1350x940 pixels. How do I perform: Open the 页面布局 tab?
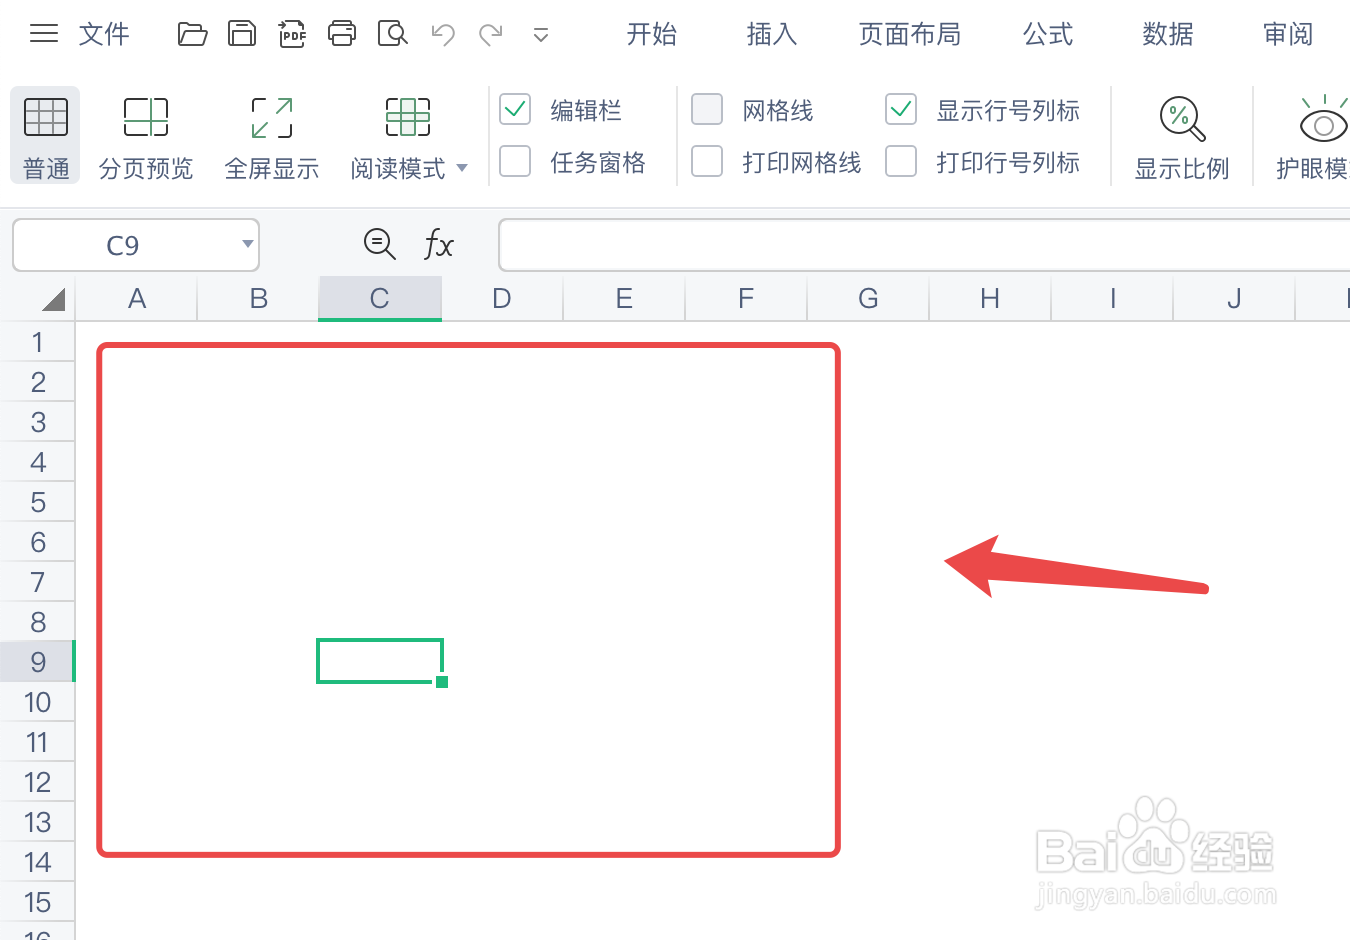click(x=910, y=34)
